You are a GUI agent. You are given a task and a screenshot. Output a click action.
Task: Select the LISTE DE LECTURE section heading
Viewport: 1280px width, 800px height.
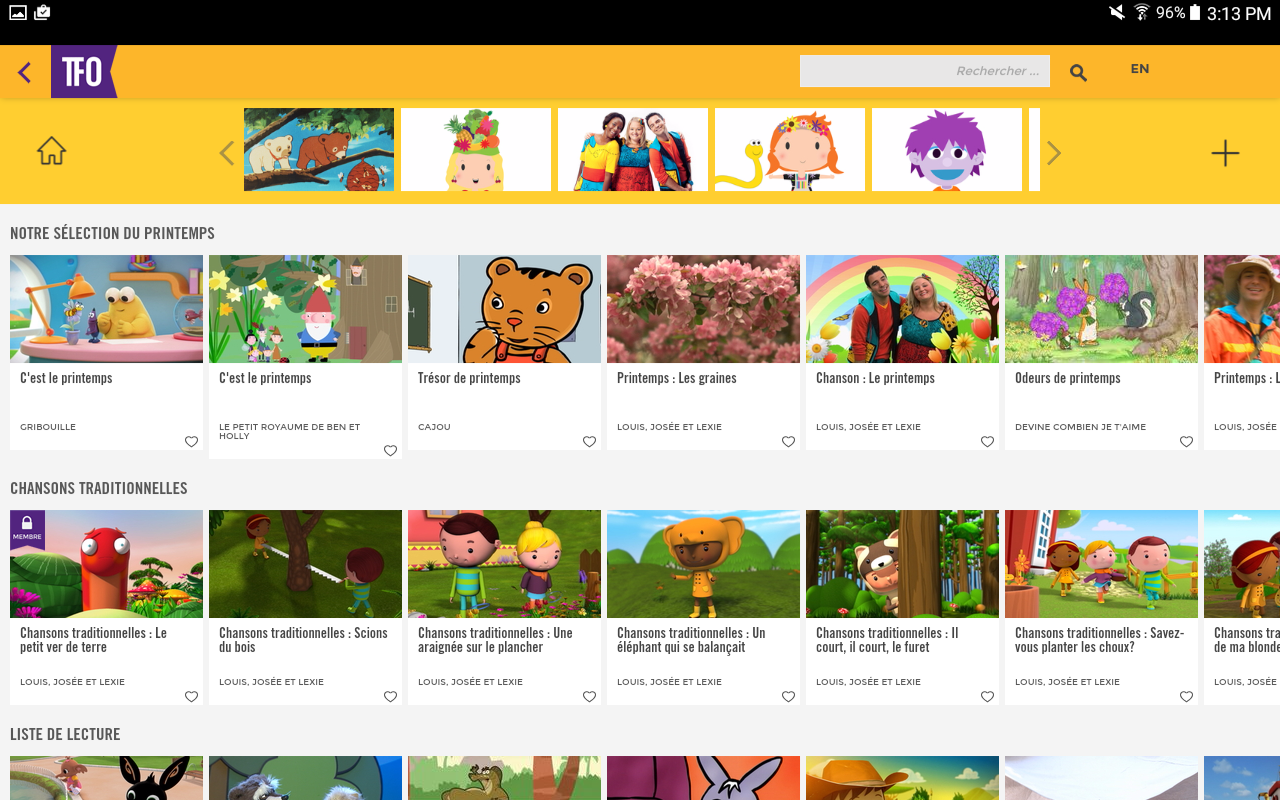click(65, 734)
